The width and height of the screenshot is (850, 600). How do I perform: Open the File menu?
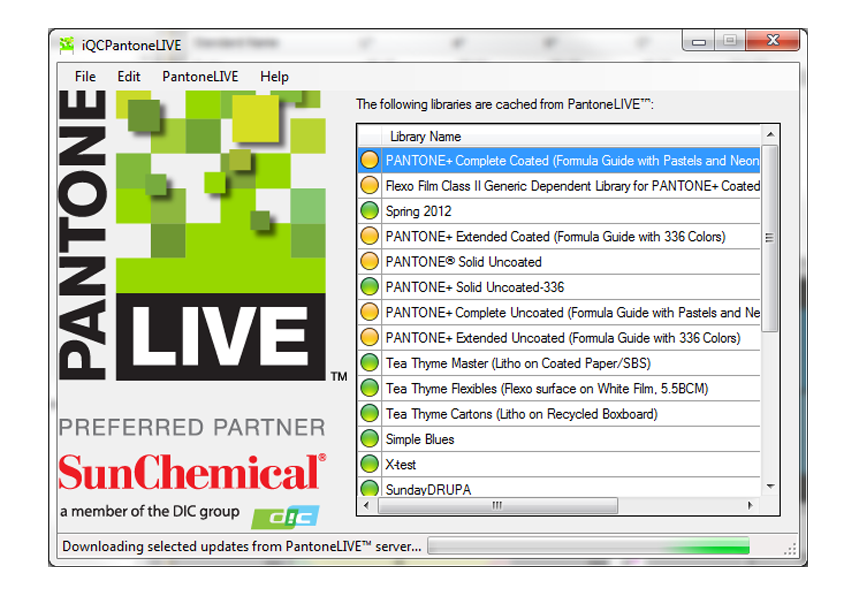[x=85, y=76]
